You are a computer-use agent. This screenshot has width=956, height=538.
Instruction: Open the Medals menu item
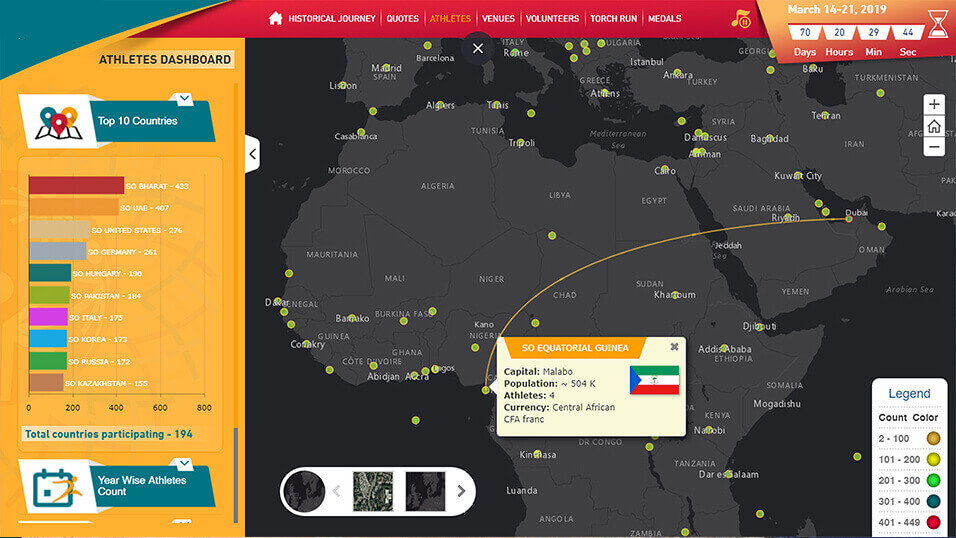coord(665,19)
